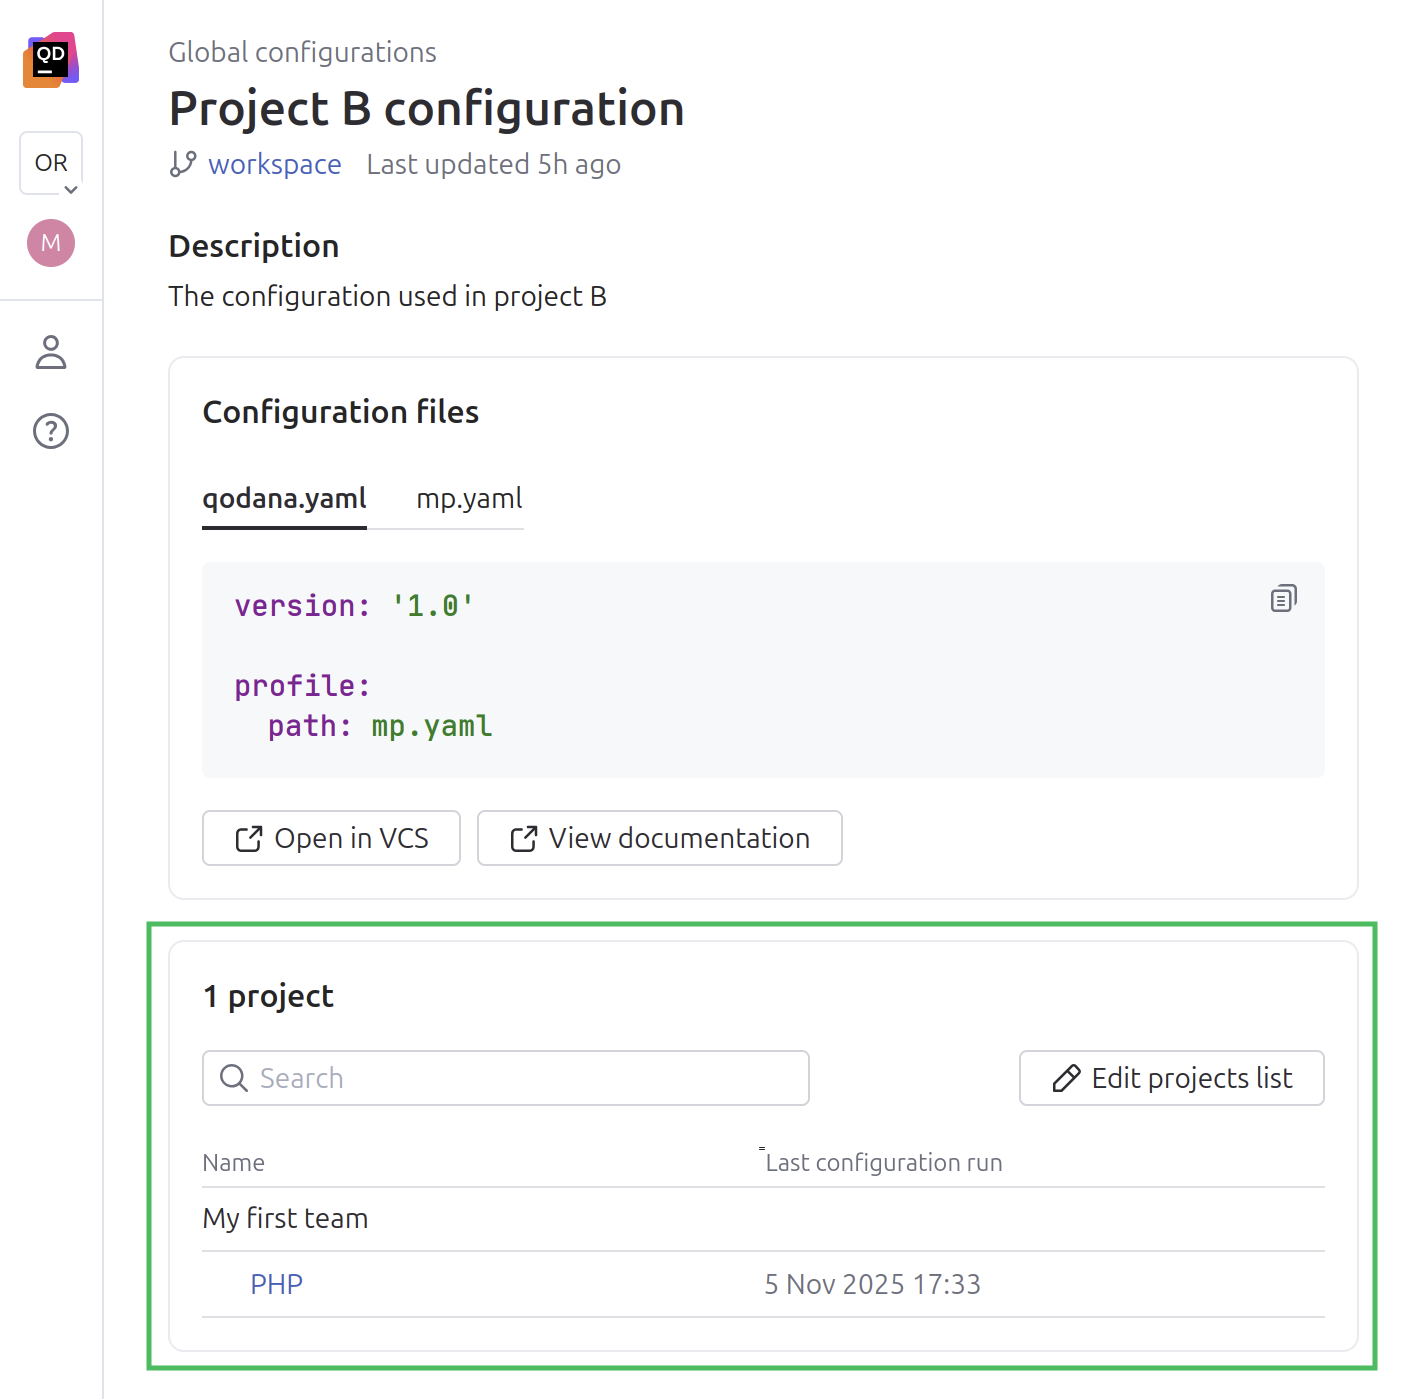Open the user avatar marked M
1413x1400 pixels.
coord(51,243)
